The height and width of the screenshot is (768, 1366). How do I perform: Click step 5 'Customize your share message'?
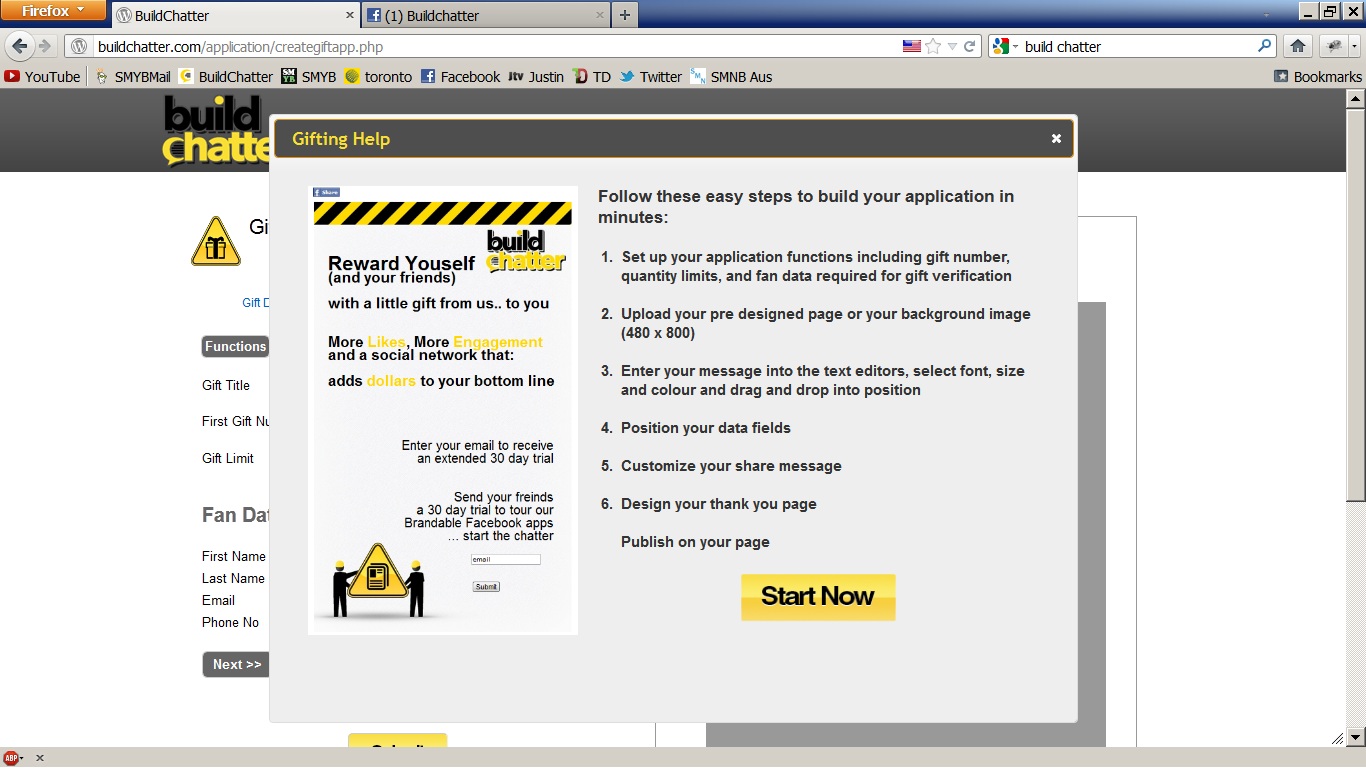click(x=731, y=466)
